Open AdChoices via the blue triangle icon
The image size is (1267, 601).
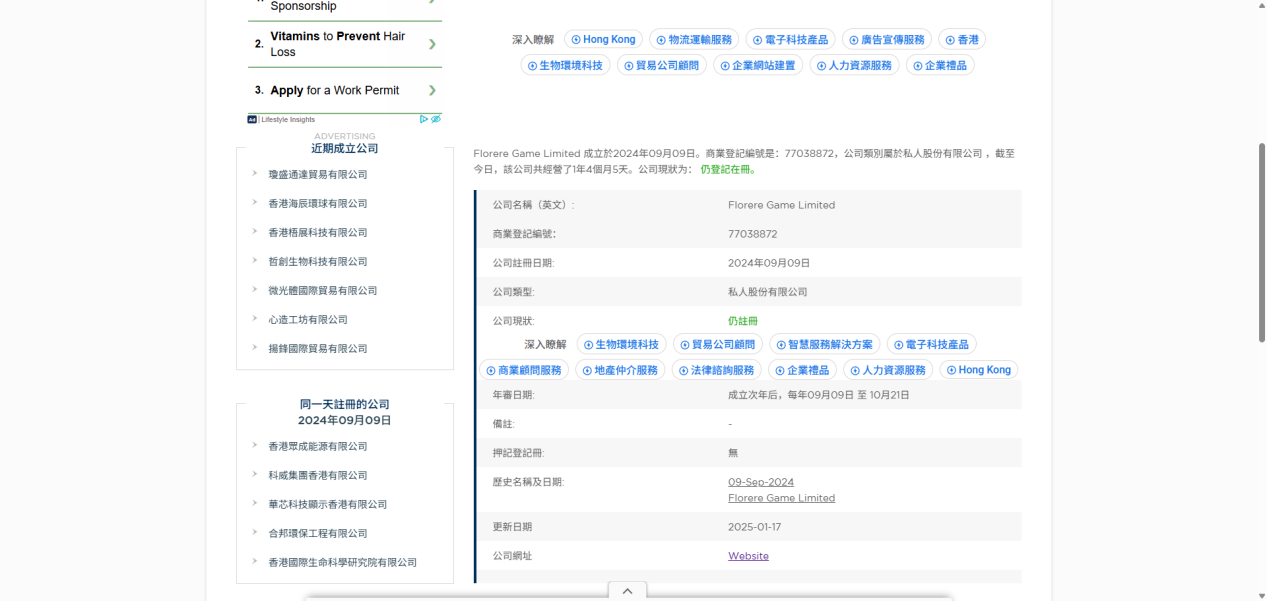pyautogui.click(x=423, y=118)
